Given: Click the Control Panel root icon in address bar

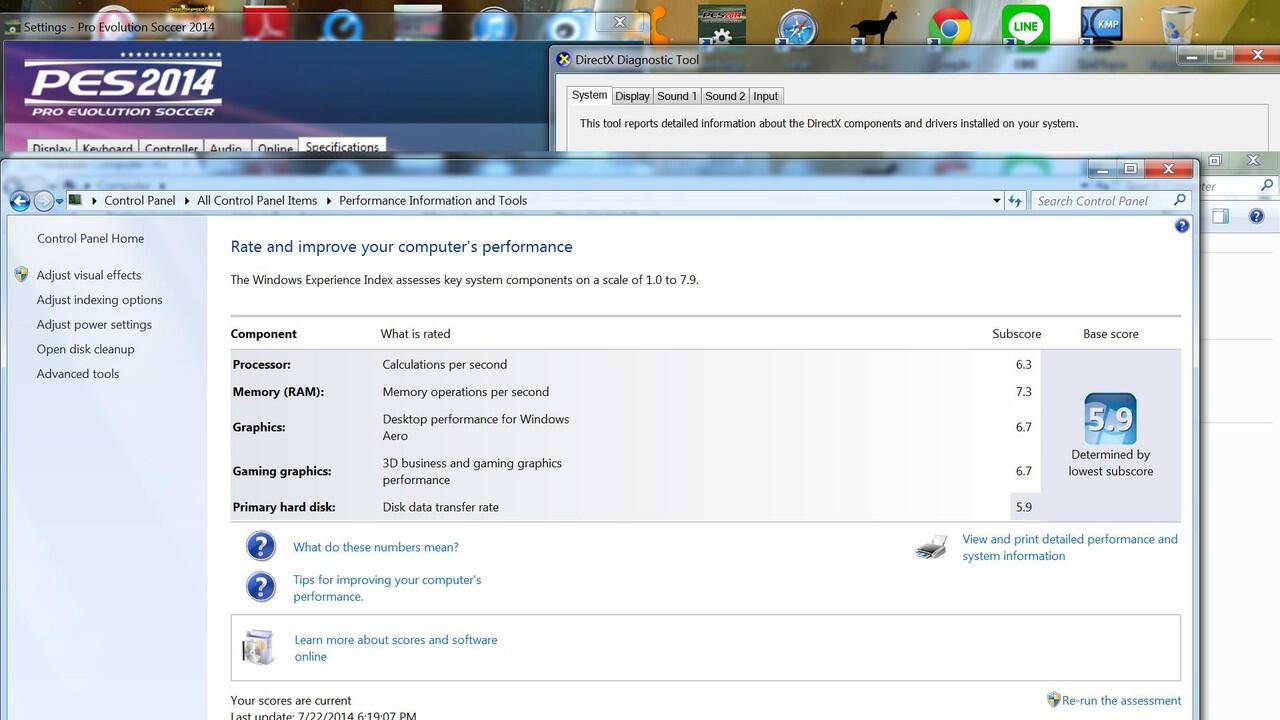Looking at the screenshot, I should [x=76, y=200].
